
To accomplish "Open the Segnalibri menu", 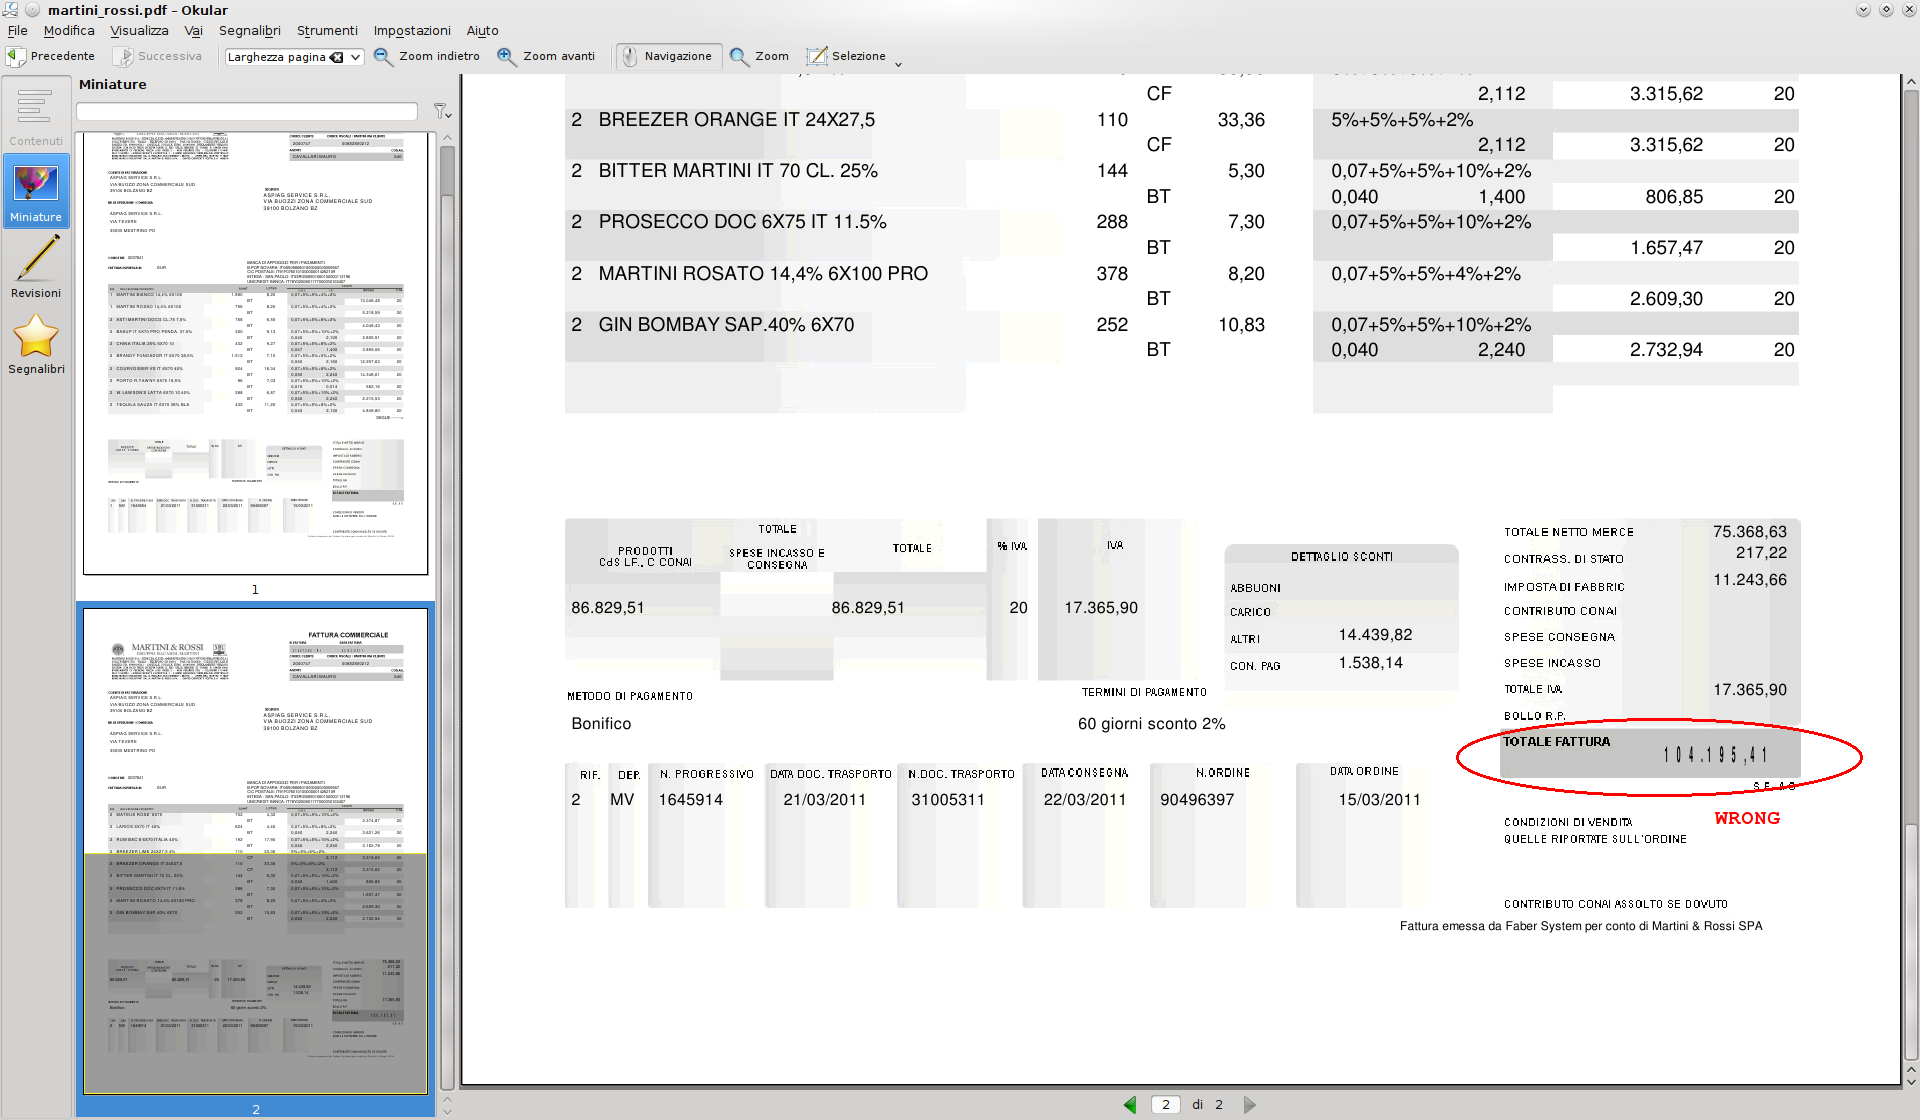I will (x=249, y=31).
